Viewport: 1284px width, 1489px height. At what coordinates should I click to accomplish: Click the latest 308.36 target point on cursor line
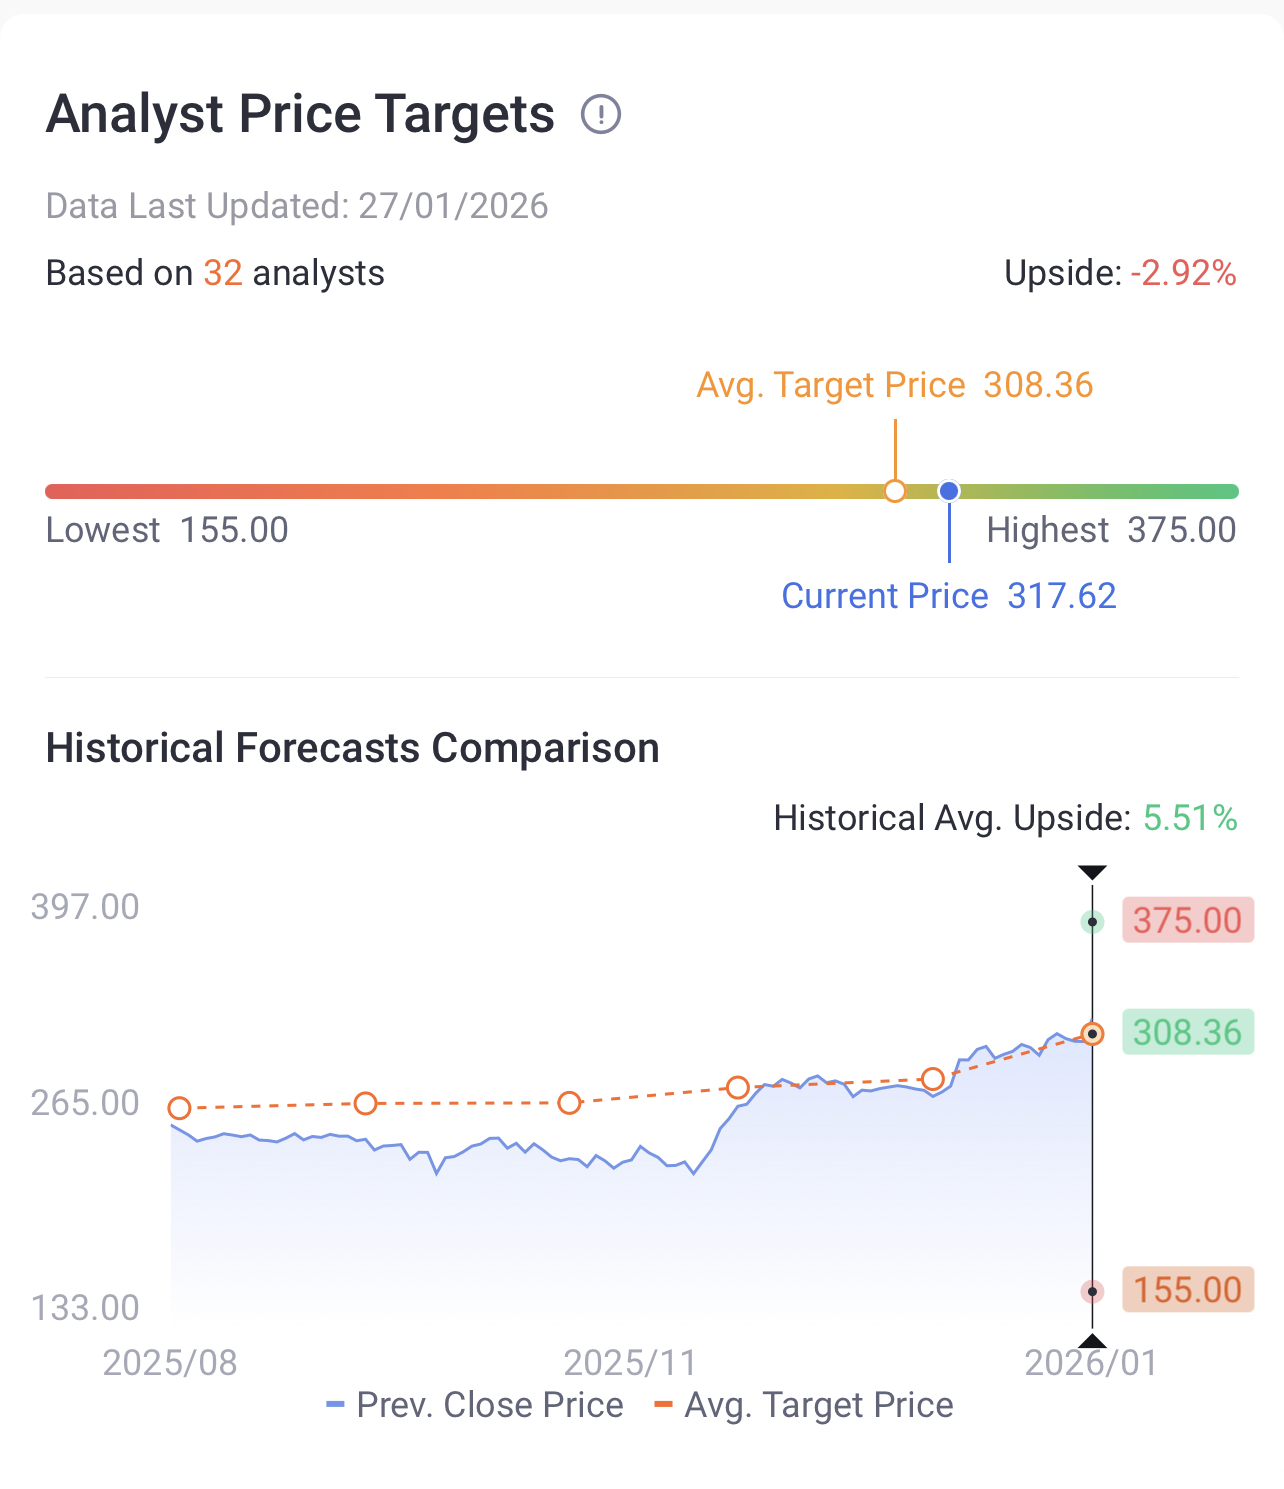(x=1093, y=1034)
